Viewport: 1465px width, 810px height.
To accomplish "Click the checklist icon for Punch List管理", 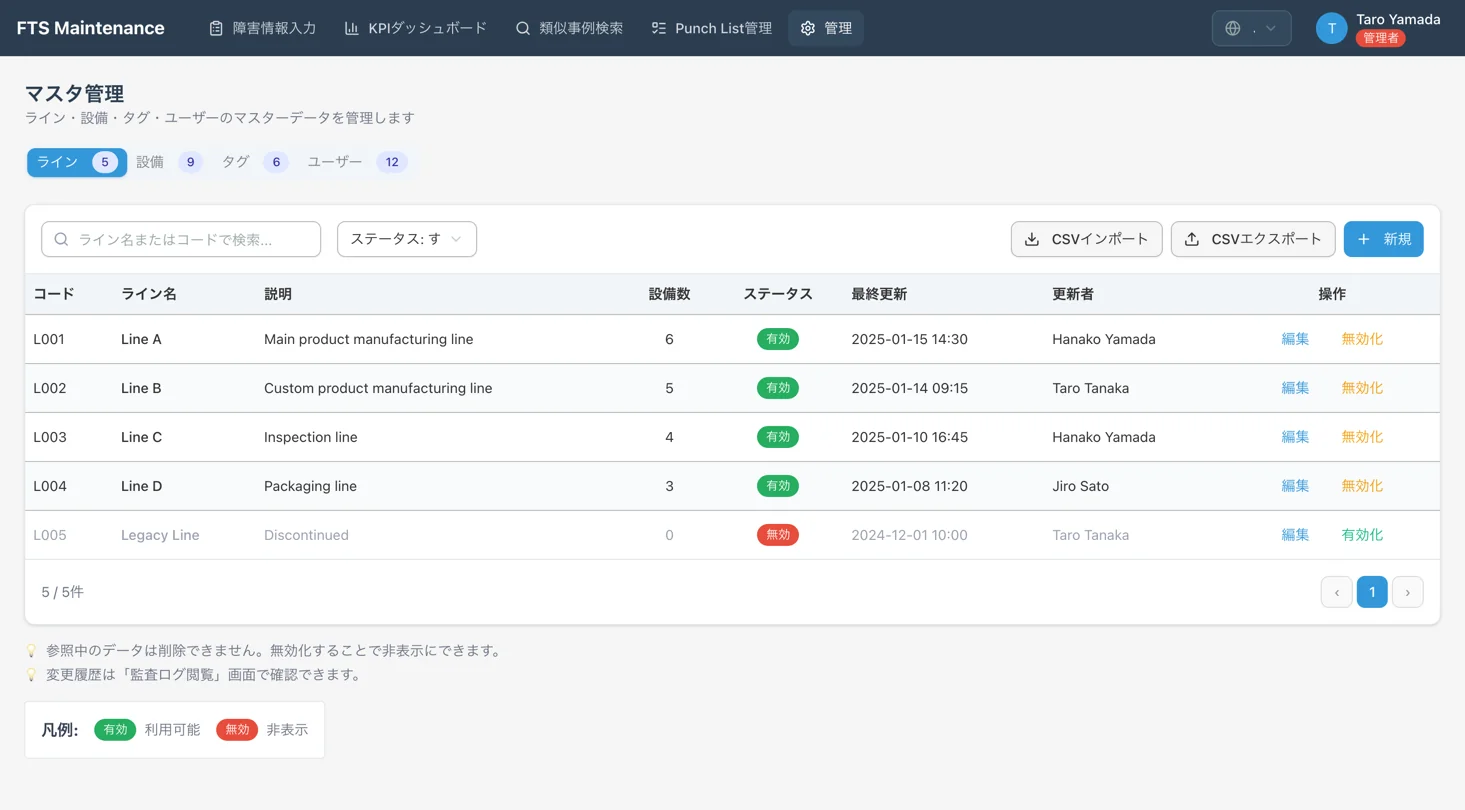I will [x=658, y=28].
